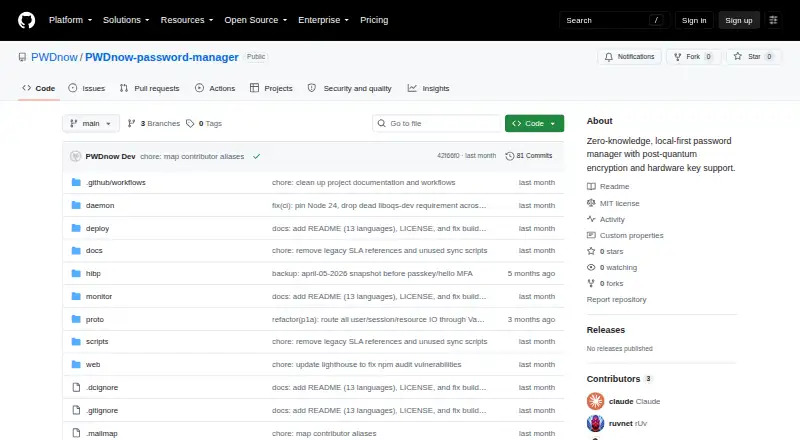
Task: Open the .mailmap file
Action: (x=102, y=433)
